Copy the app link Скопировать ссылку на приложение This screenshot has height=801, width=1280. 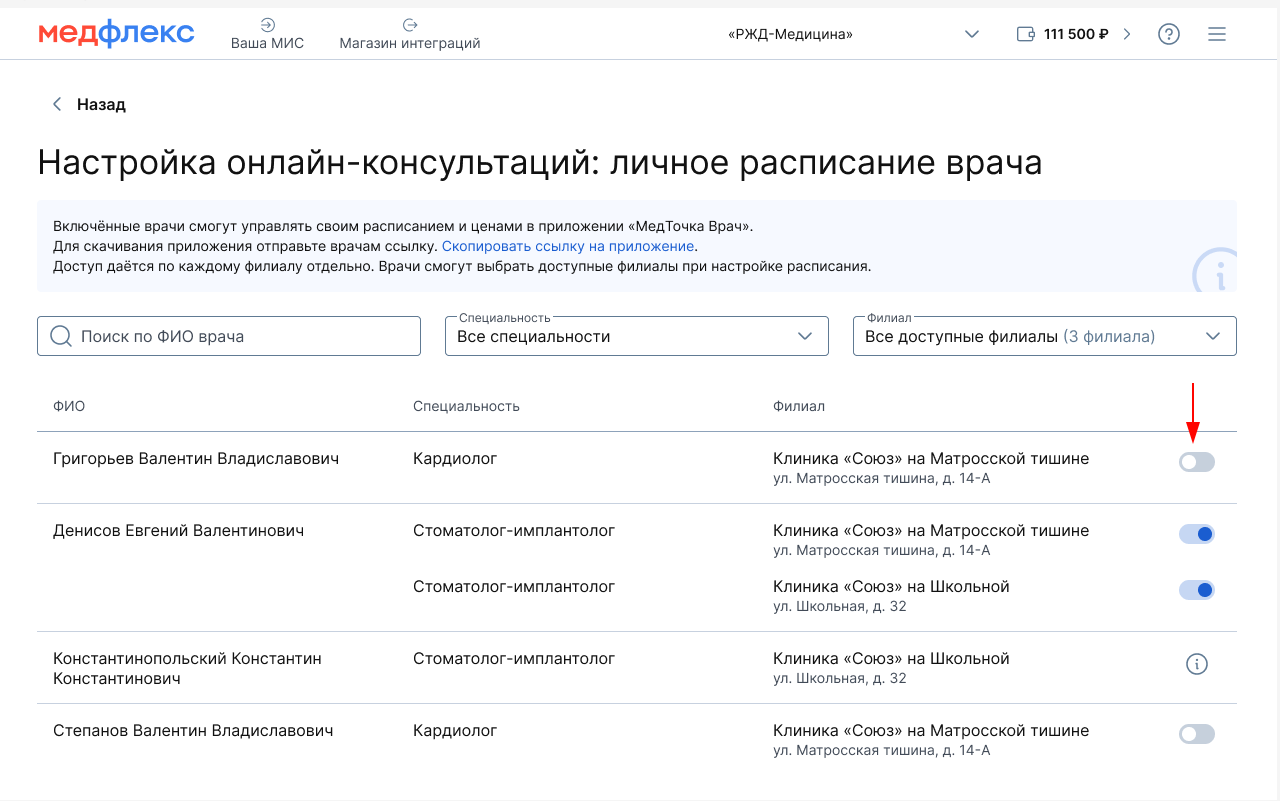click(568, 246)
